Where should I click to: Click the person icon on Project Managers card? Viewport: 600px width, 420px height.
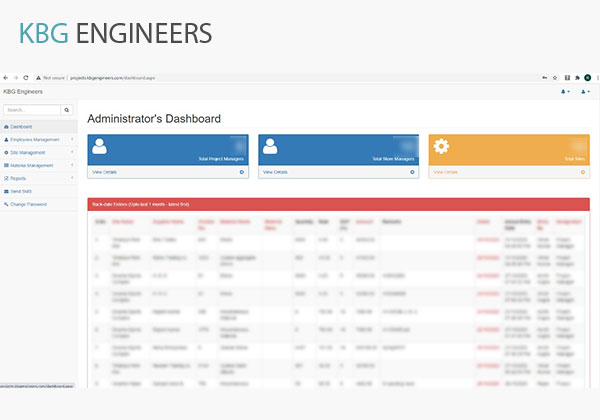pos(99,147)
